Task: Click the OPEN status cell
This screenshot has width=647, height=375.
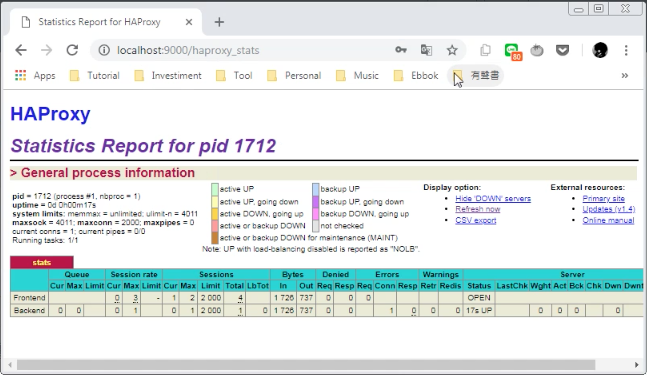Action: (x=479, y=298)
